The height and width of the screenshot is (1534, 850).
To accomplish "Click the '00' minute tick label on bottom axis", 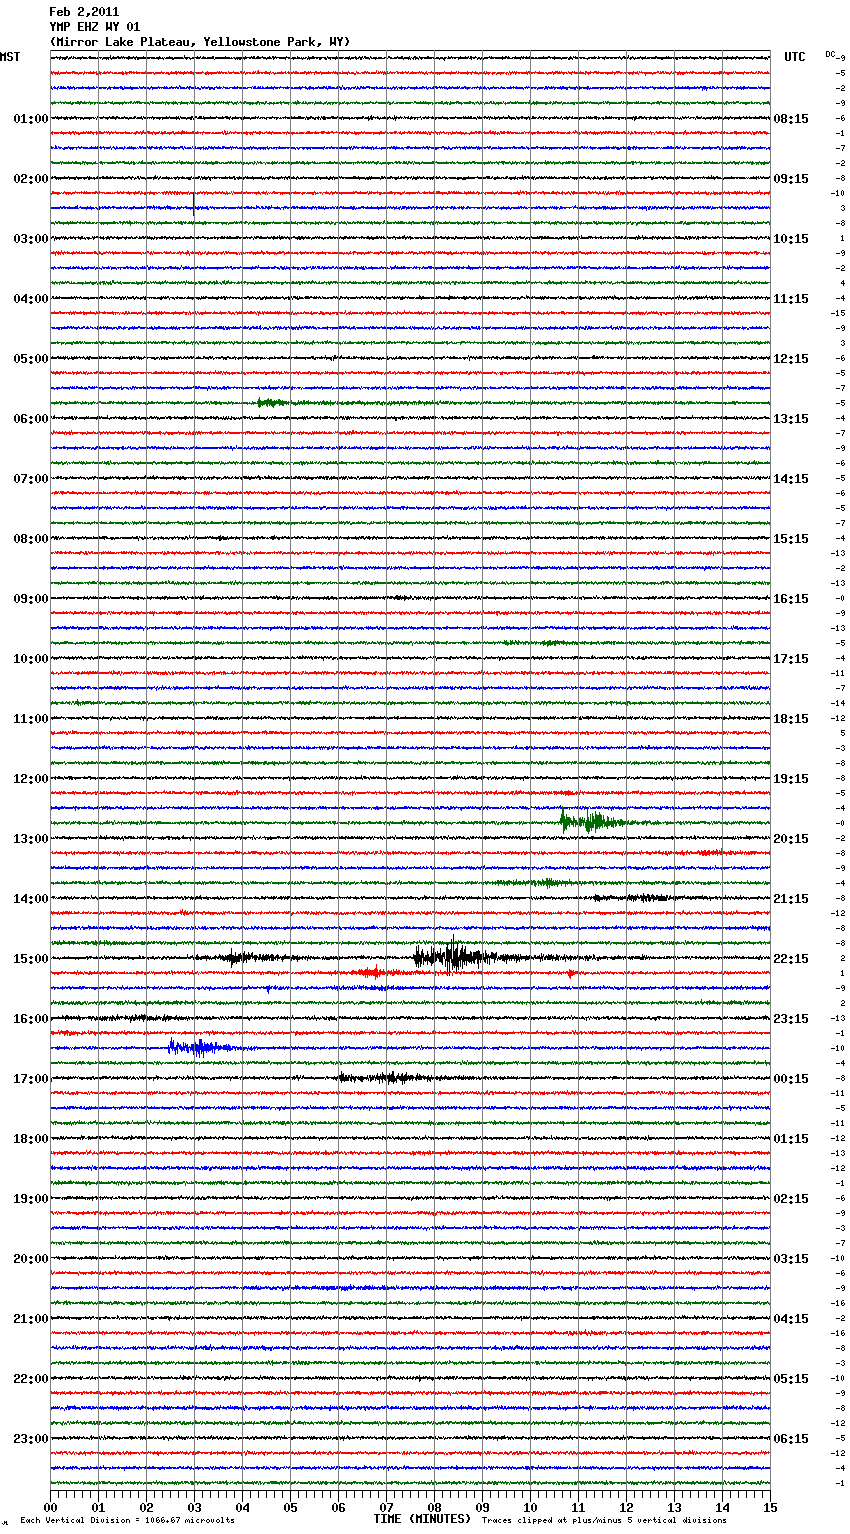I will [50, 1507].
